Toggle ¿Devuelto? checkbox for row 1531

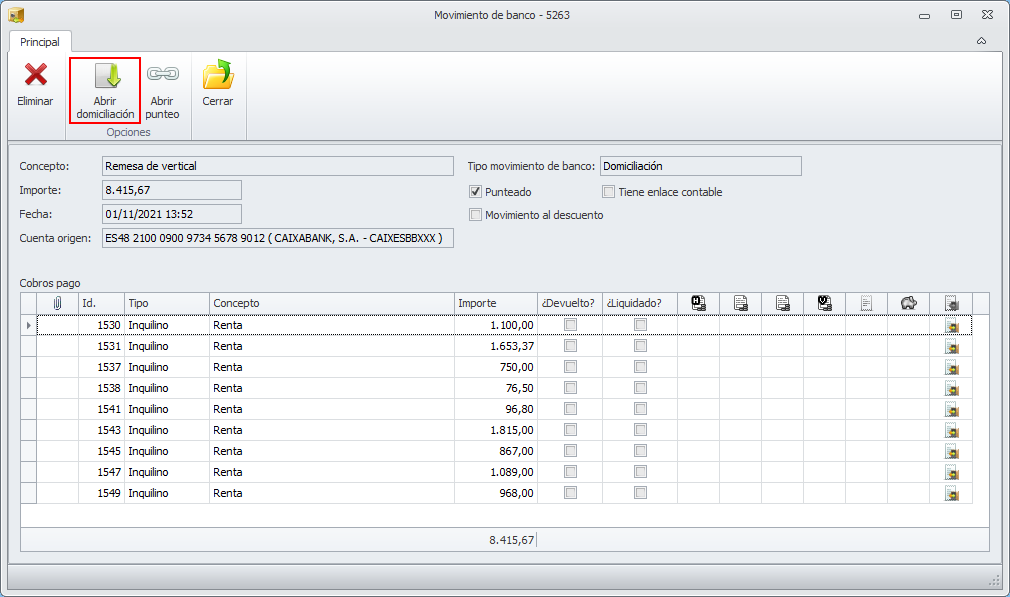[x=570, y=346]
